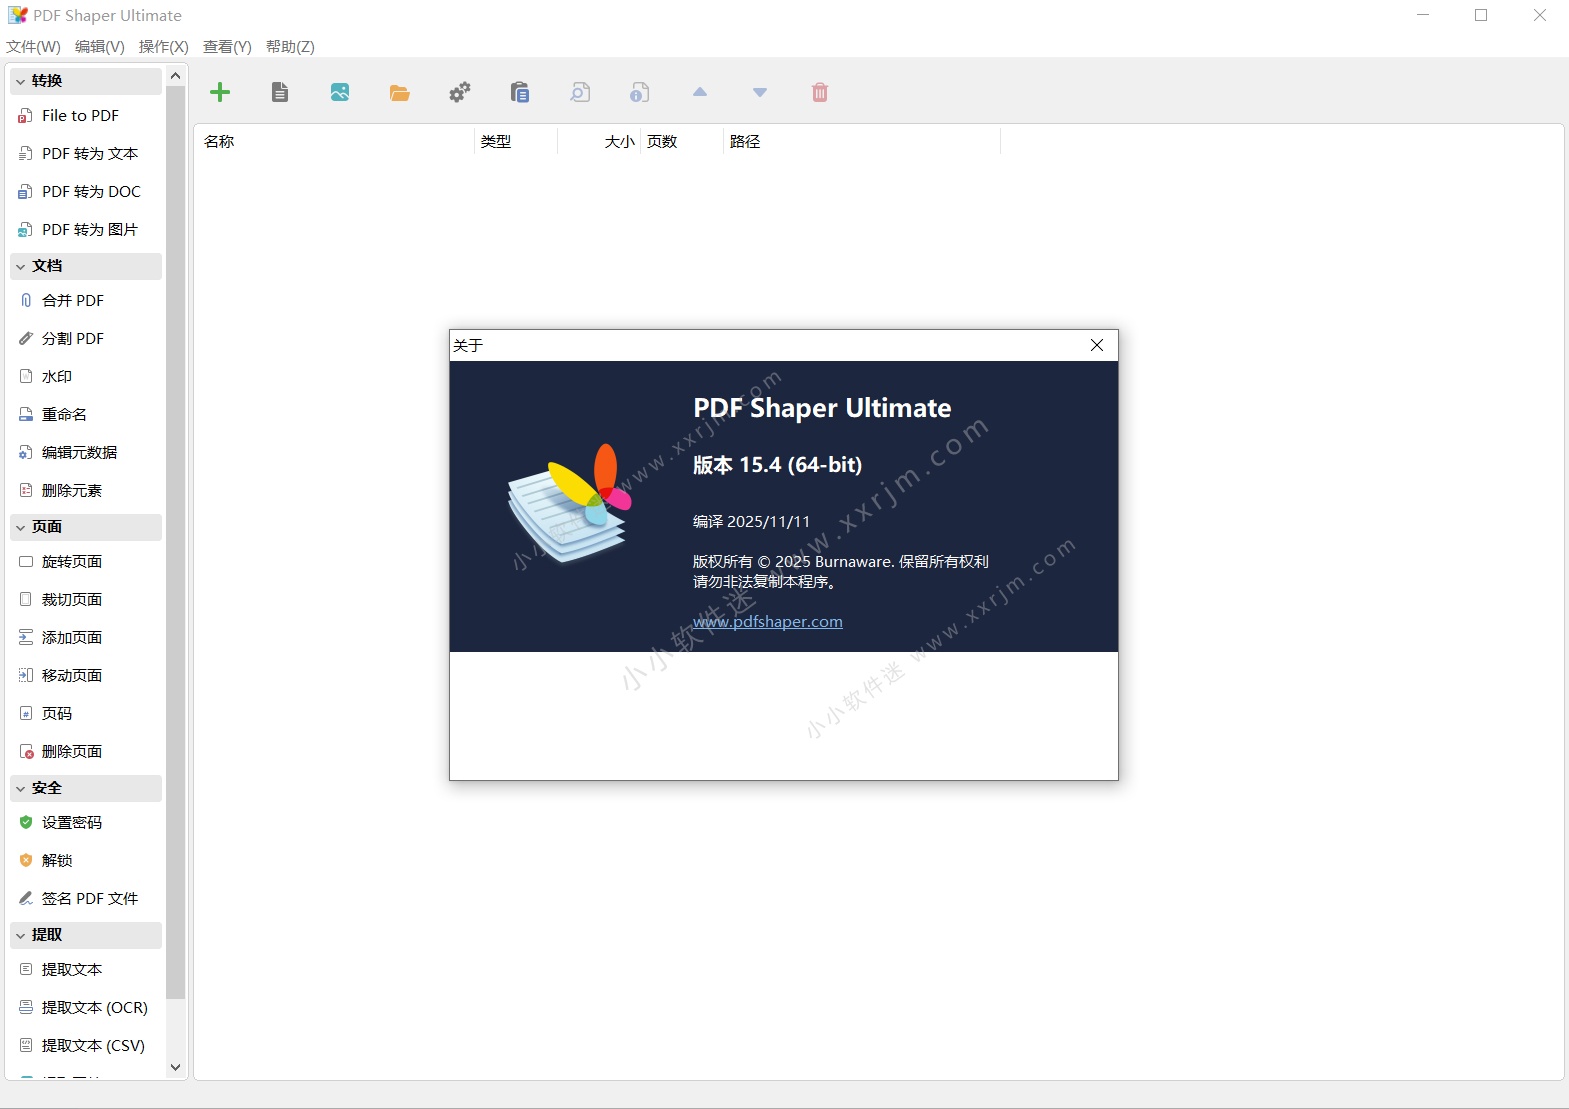The width and height of the screenshot is (1569, 1109).
Task: Open the 文件(W) menu
Action: (34, 47)
